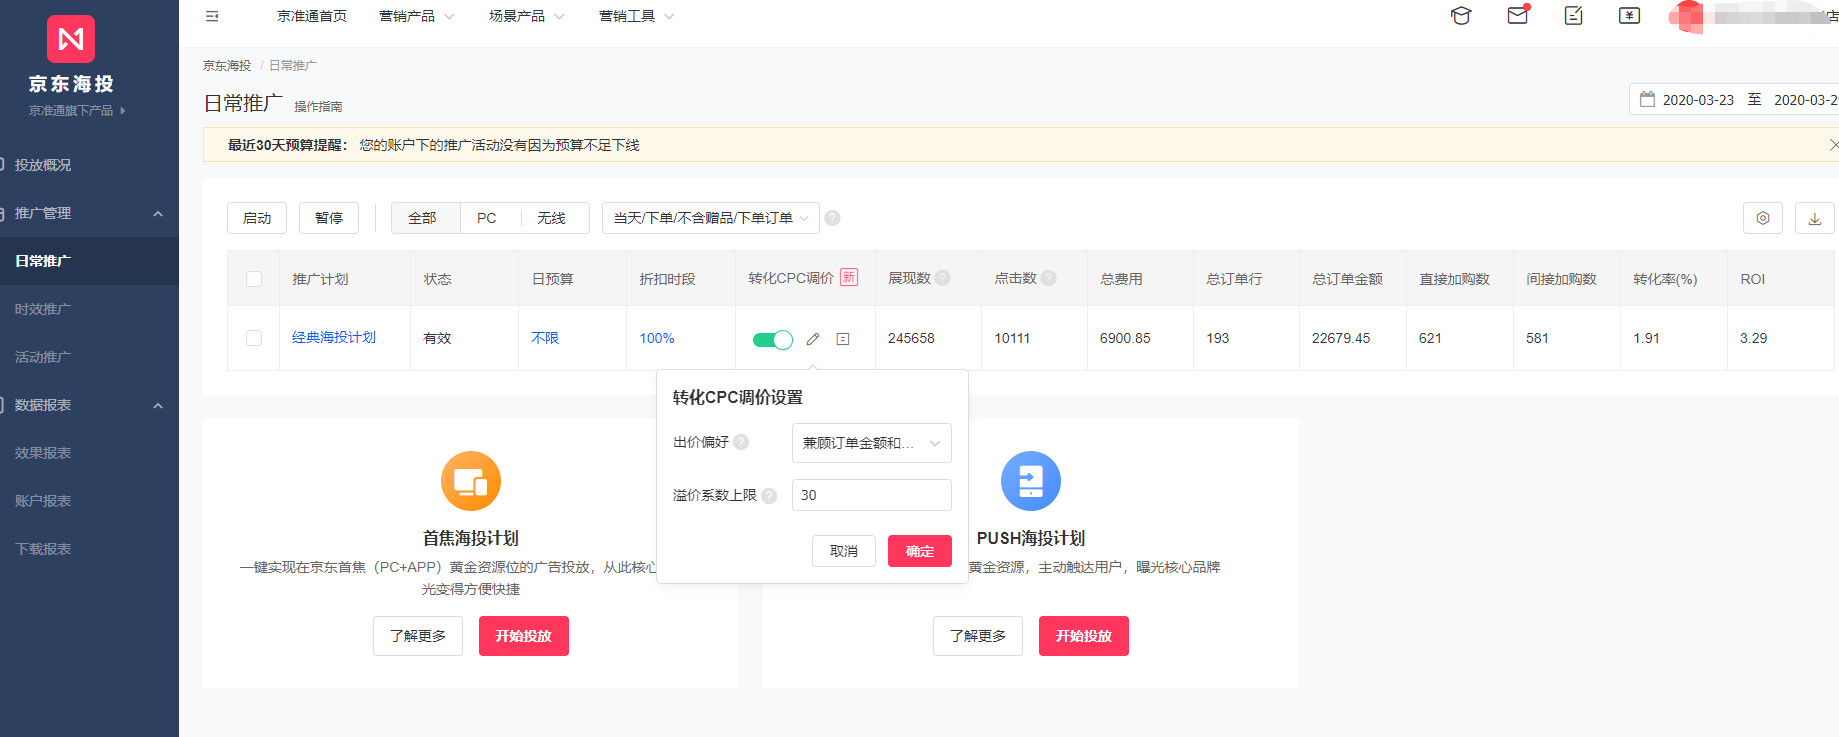Close the budget reminder banner

1833,145
